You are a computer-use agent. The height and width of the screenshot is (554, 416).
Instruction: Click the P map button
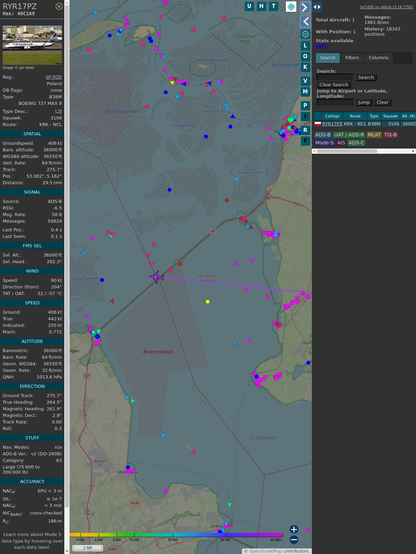point(305,105)
